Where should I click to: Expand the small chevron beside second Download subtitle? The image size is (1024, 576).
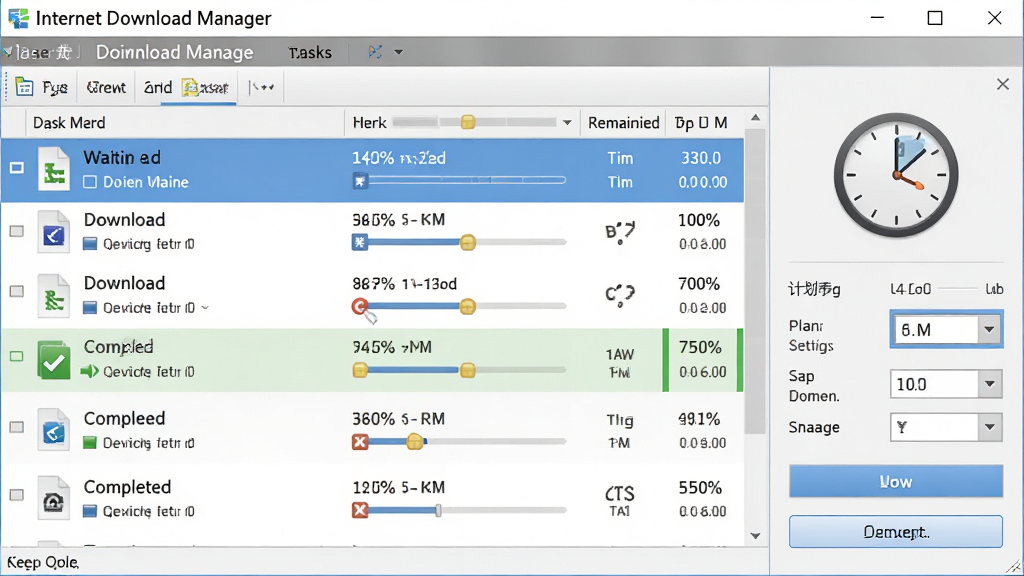pyautogui.click(x=205, y=308)
